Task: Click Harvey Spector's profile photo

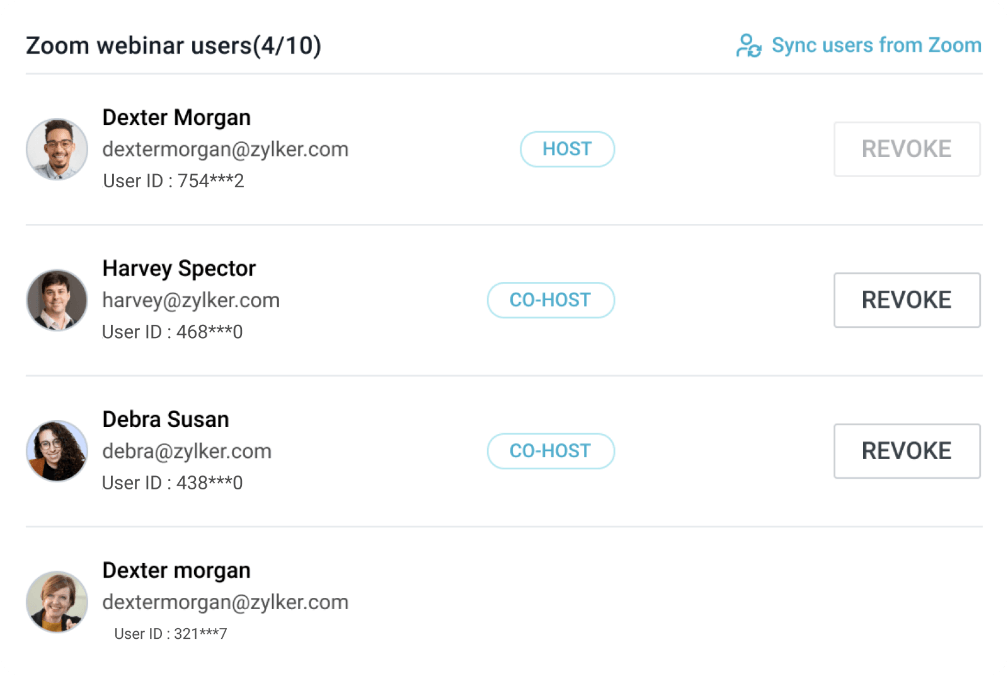Action: point(57,300)
